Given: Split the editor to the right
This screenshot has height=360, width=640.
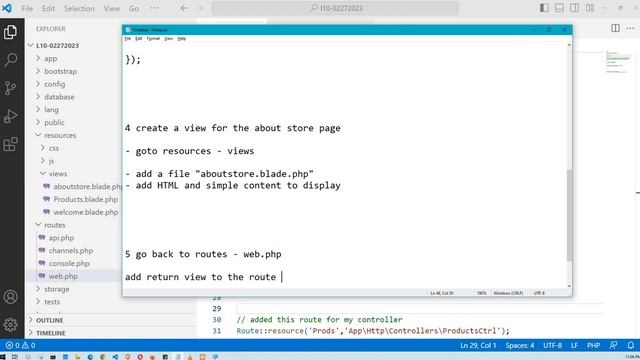Looking at the screenshot, I should coord(615,28).
